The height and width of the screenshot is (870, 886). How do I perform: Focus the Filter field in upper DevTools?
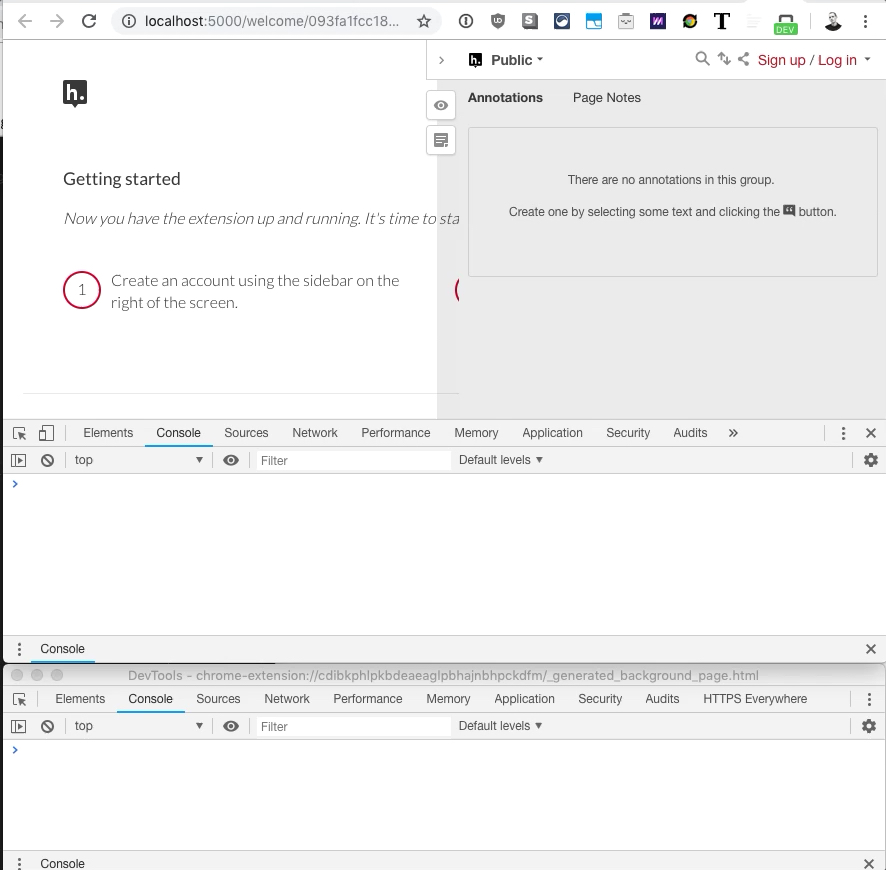coord(354,460)
